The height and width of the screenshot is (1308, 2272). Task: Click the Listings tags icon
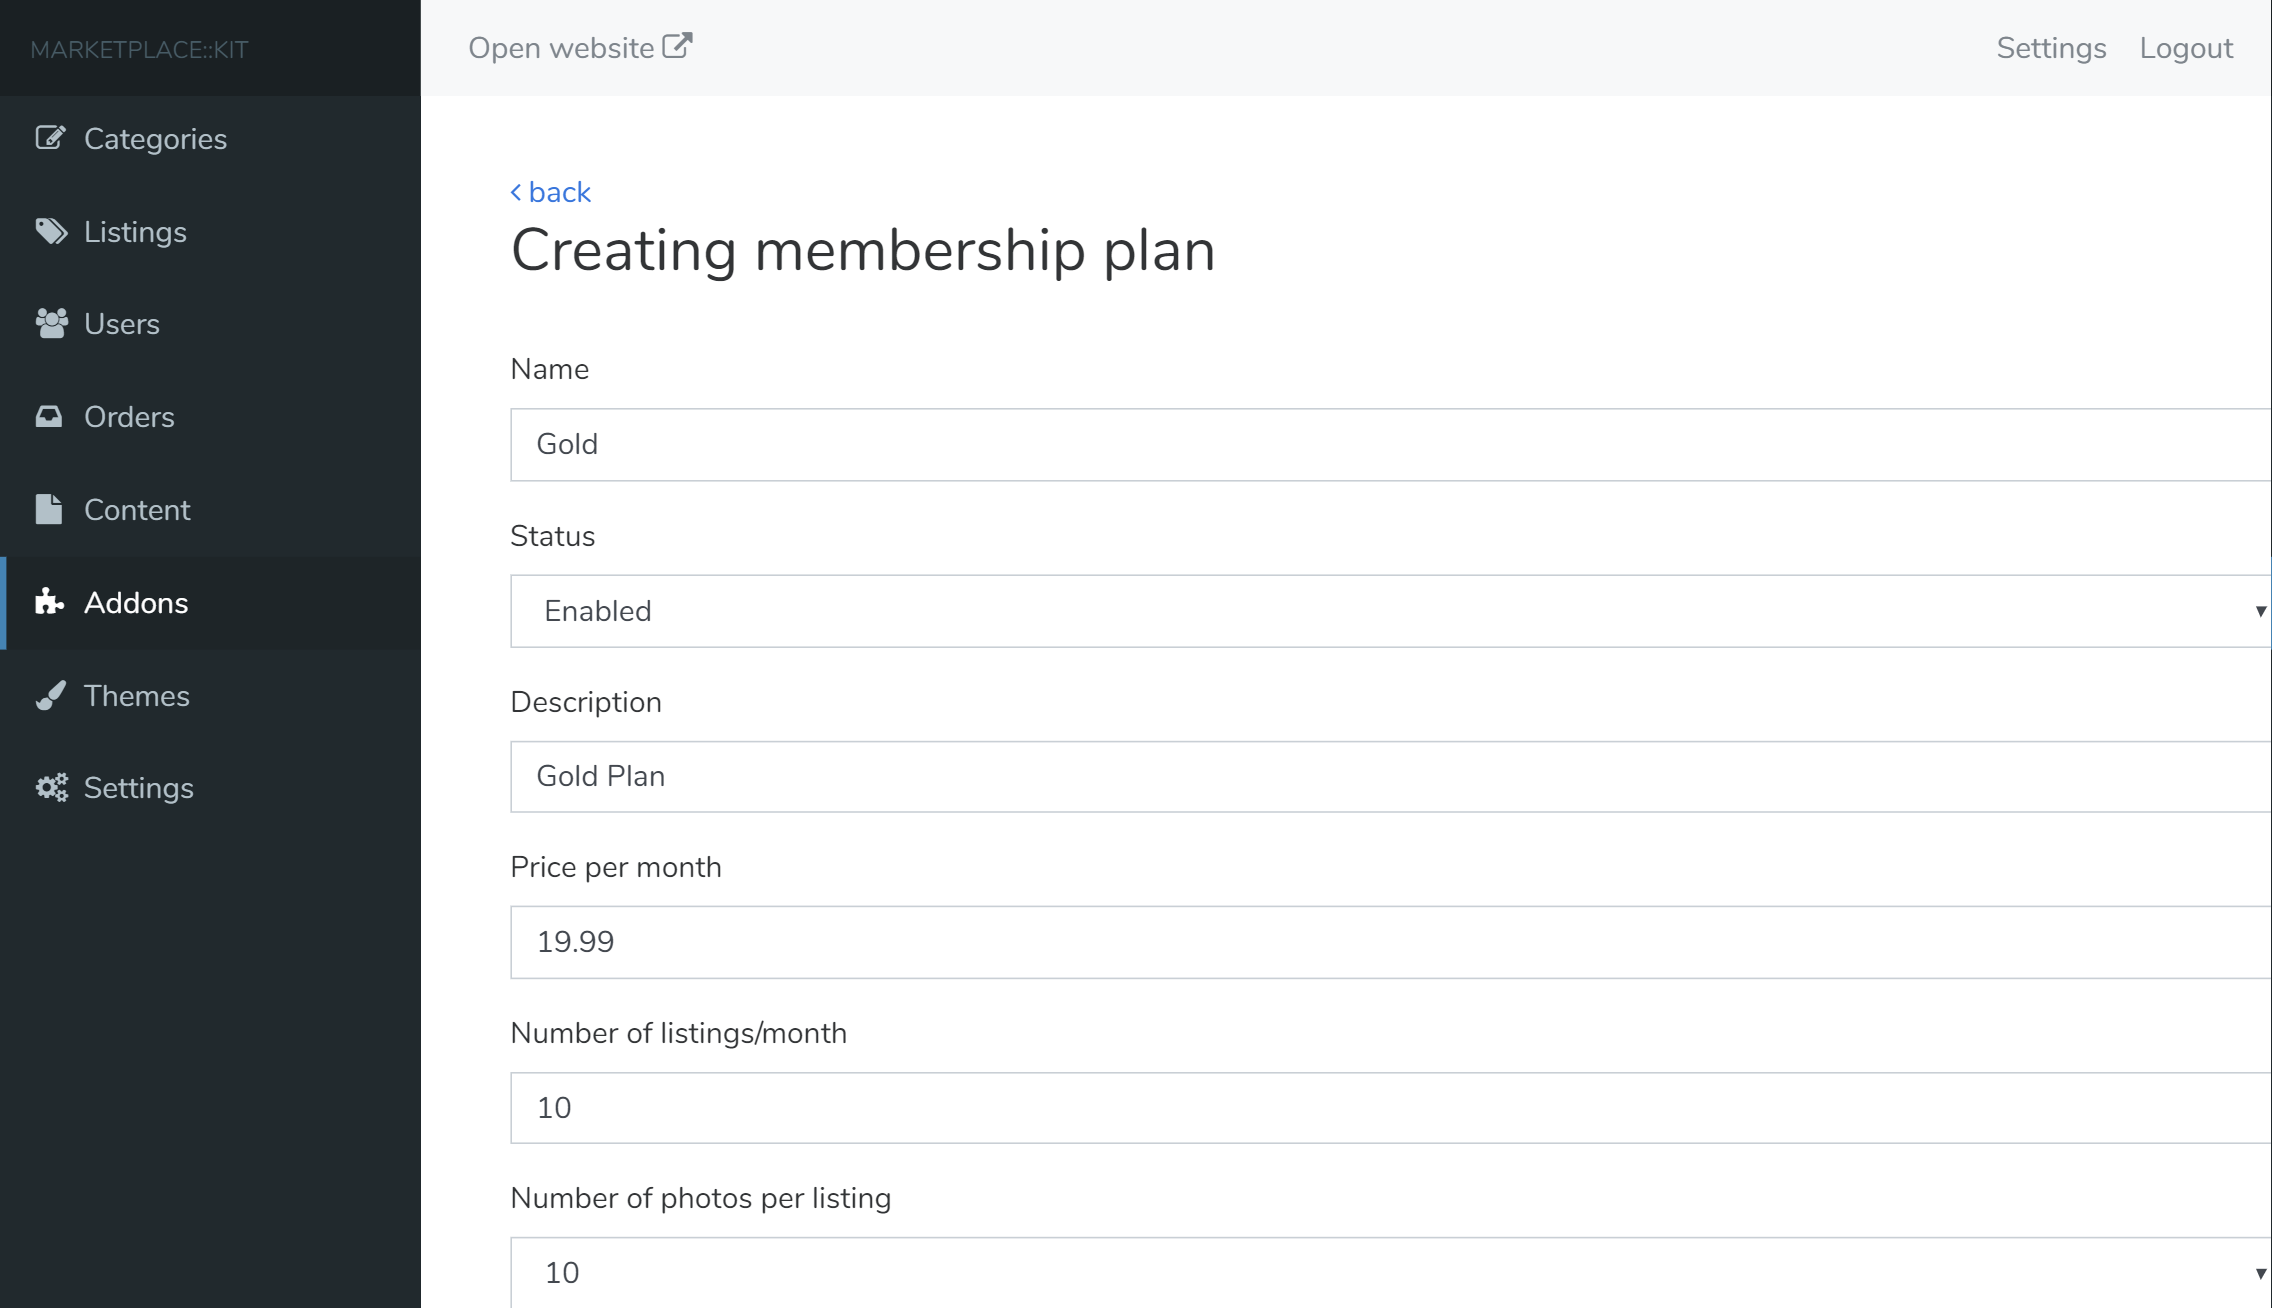51,232
